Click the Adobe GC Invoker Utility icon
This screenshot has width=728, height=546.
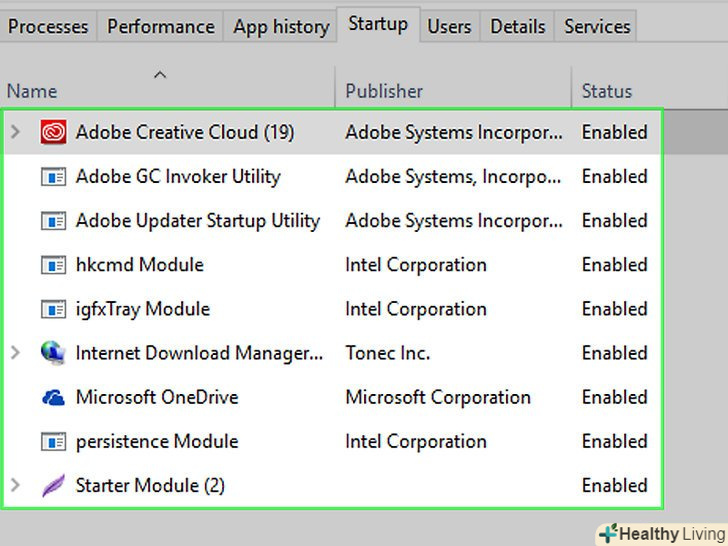[53, 177]
